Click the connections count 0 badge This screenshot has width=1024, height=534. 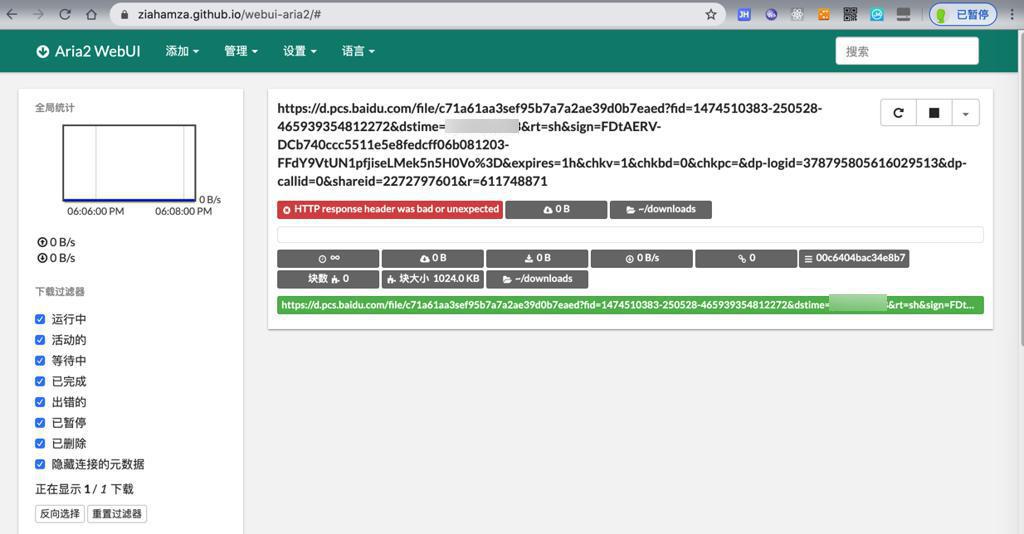click(x=746, y=259)
